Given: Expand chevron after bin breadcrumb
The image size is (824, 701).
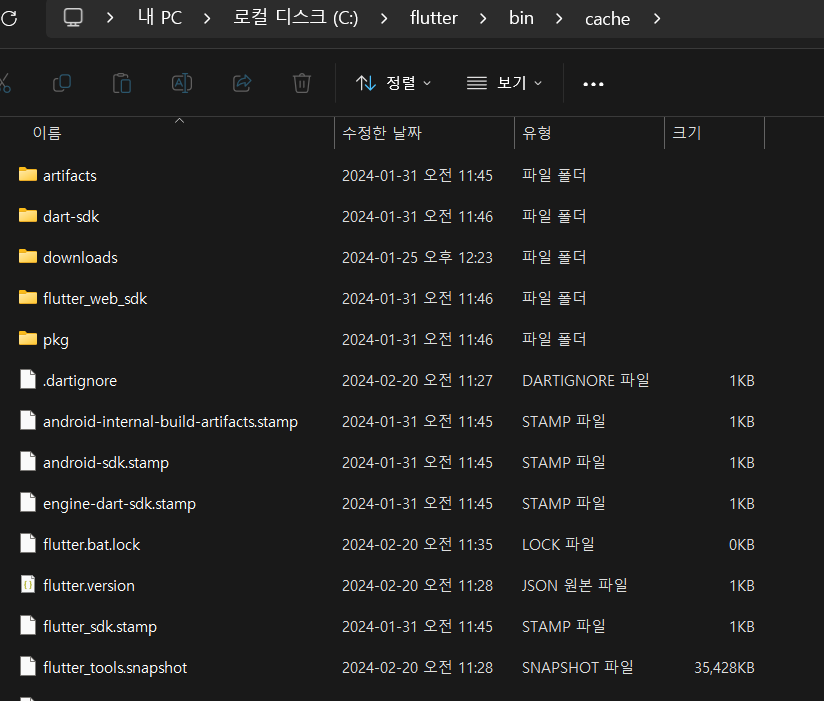Looking at the screenshot, I should pos(559,19).
